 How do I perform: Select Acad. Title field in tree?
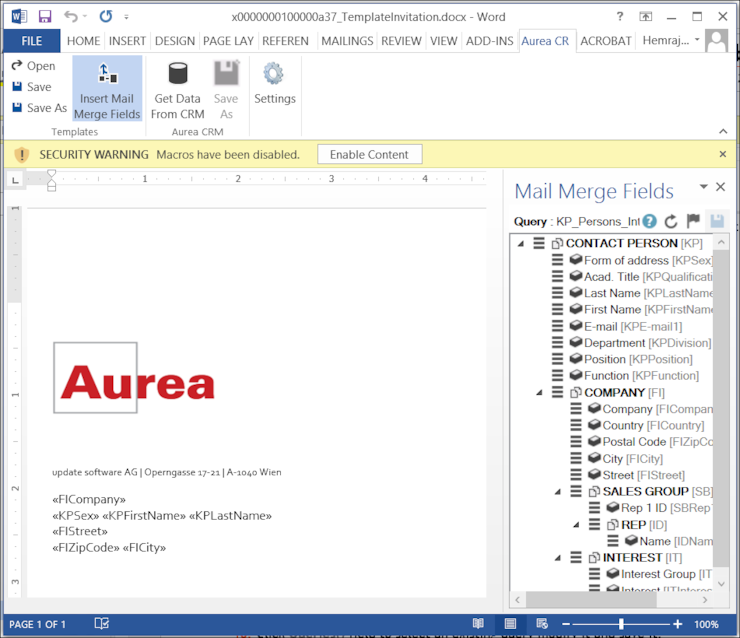[x=648, y=277]
